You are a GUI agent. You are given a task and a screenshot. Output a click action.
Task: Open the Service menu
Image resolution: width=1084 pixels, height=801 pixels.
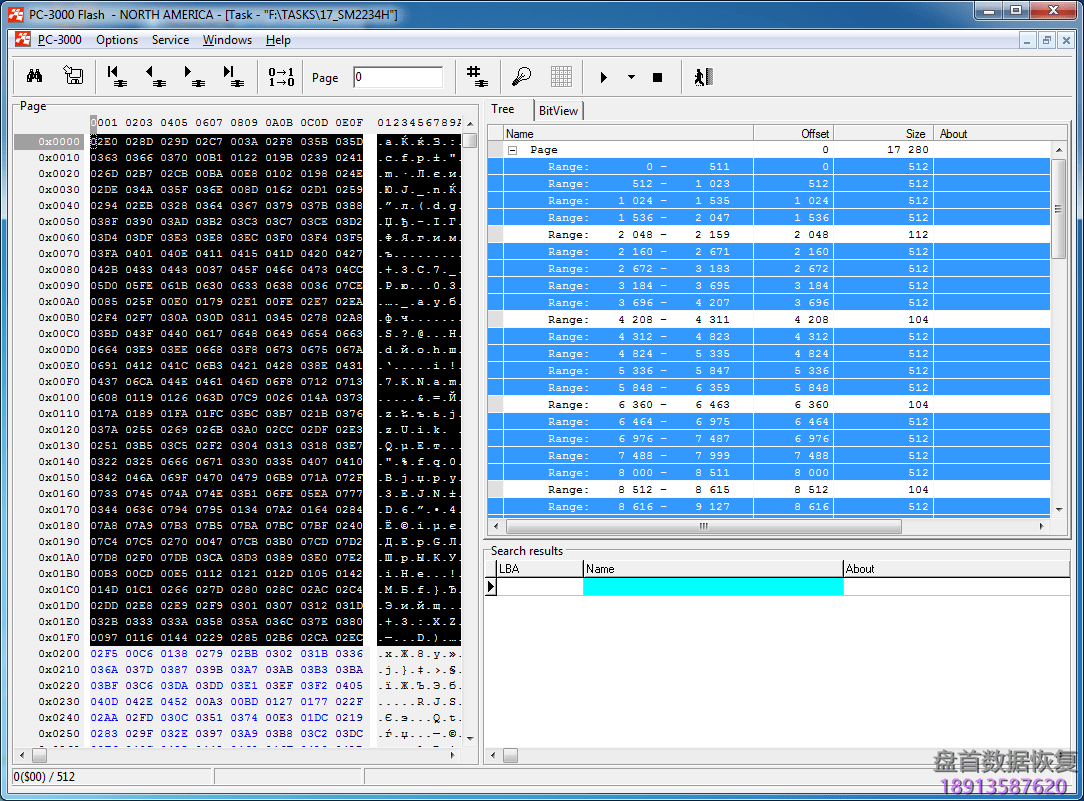pyautogui.click(x=170, y=40)
